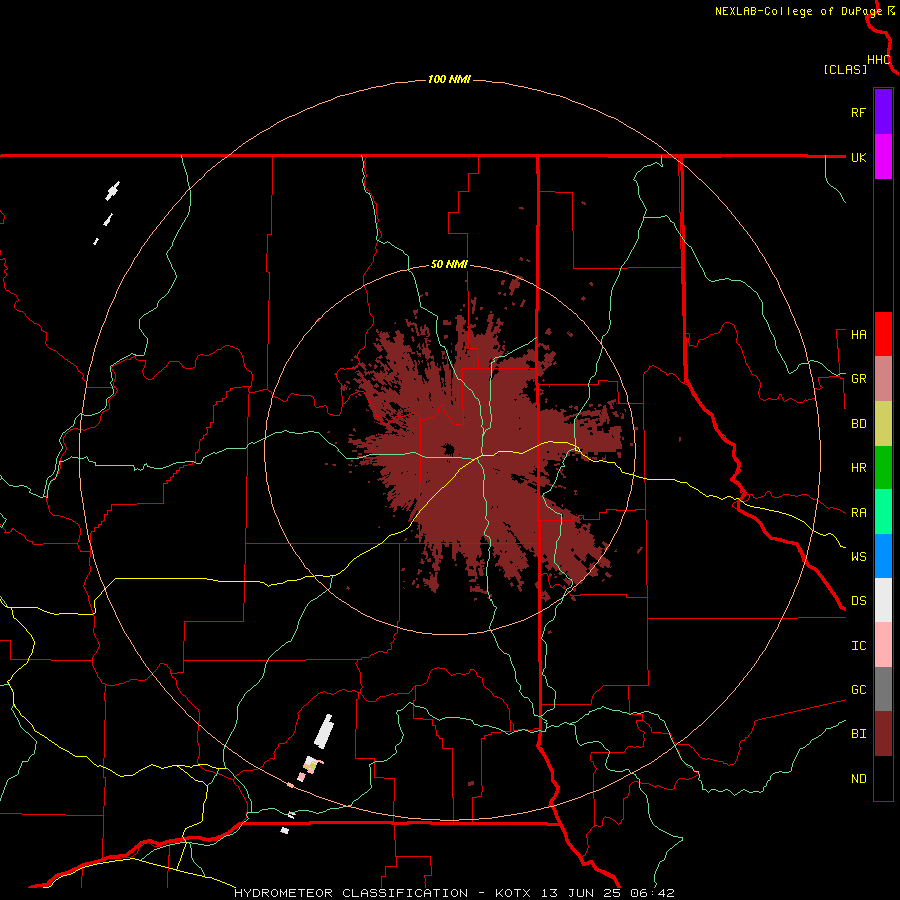The height and width of the screenshot is (900, 900).
Task: Click the RA legend label
Action: point(858,513)
